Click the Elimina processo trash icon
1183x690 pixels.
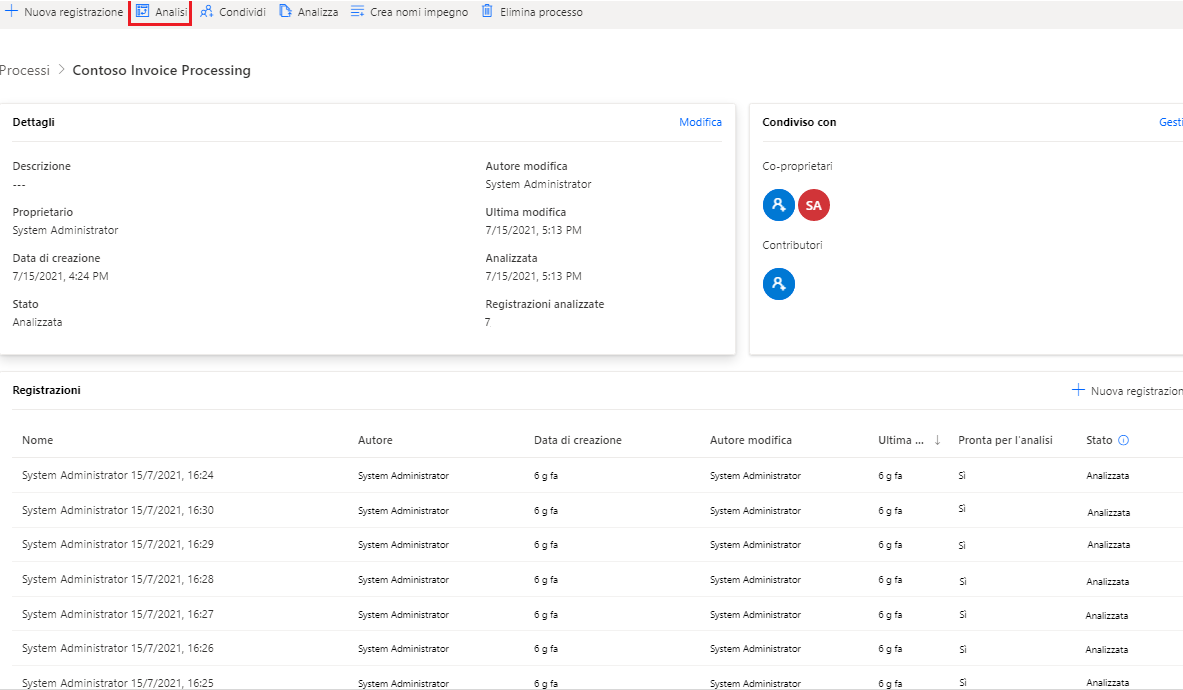pyautogui.click(x=487, y=11)
